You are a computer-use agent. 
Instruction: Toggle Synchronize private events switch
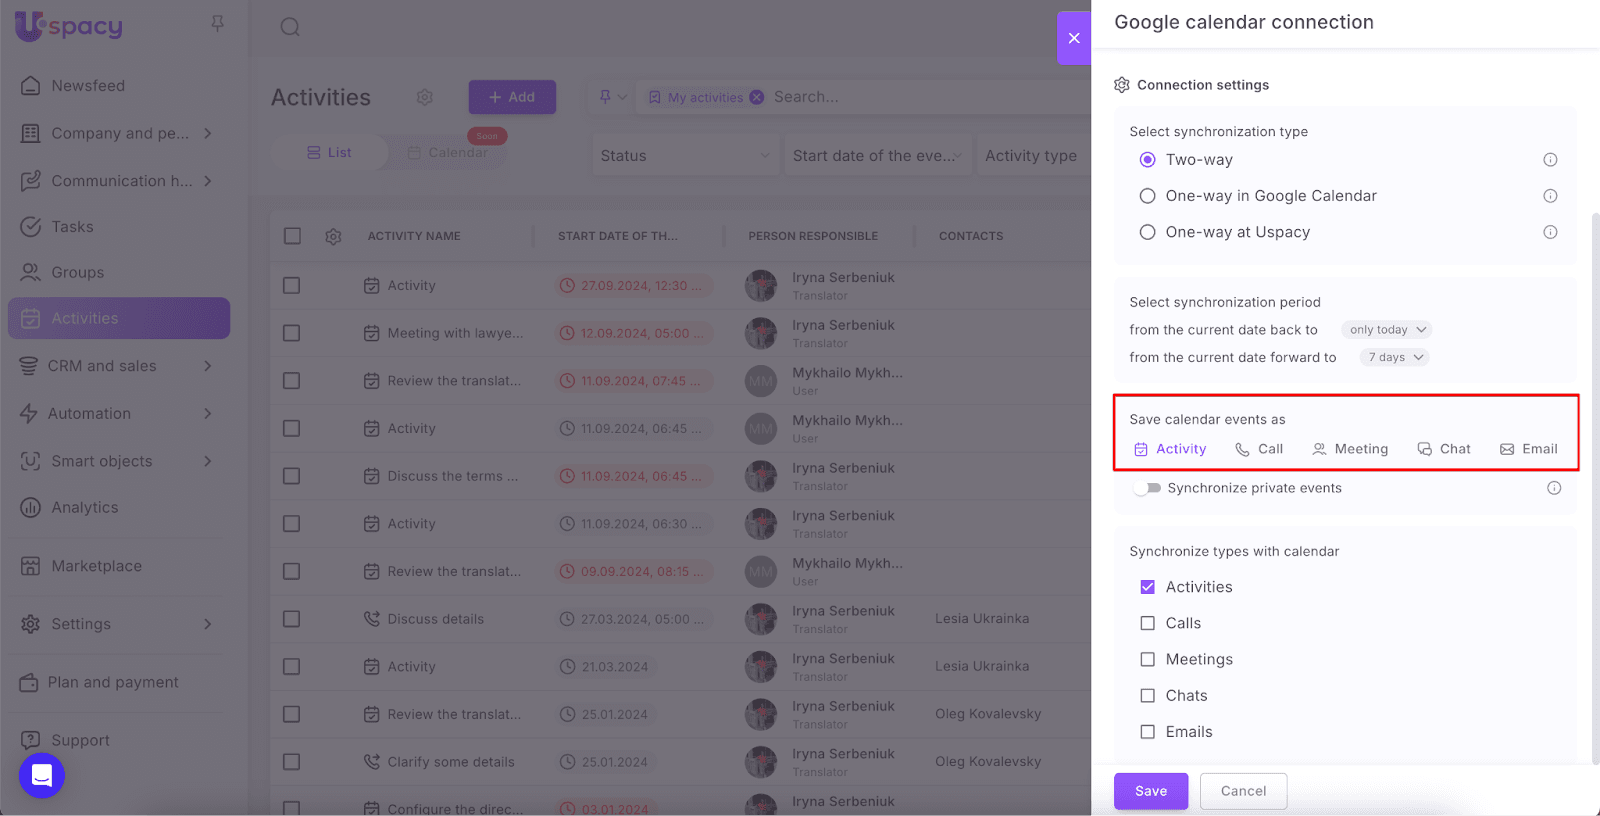coord(1147,488)
